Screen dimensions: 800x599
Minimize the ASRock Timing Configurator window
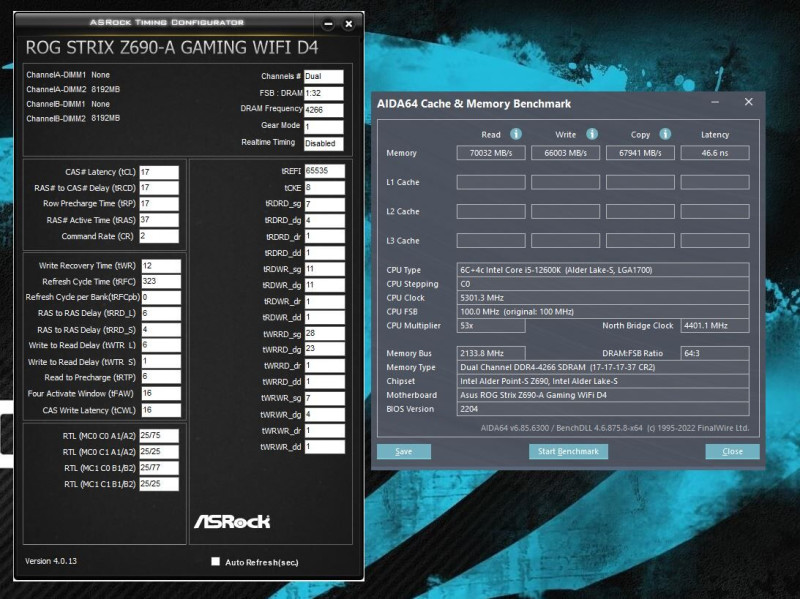click(328, 24)
